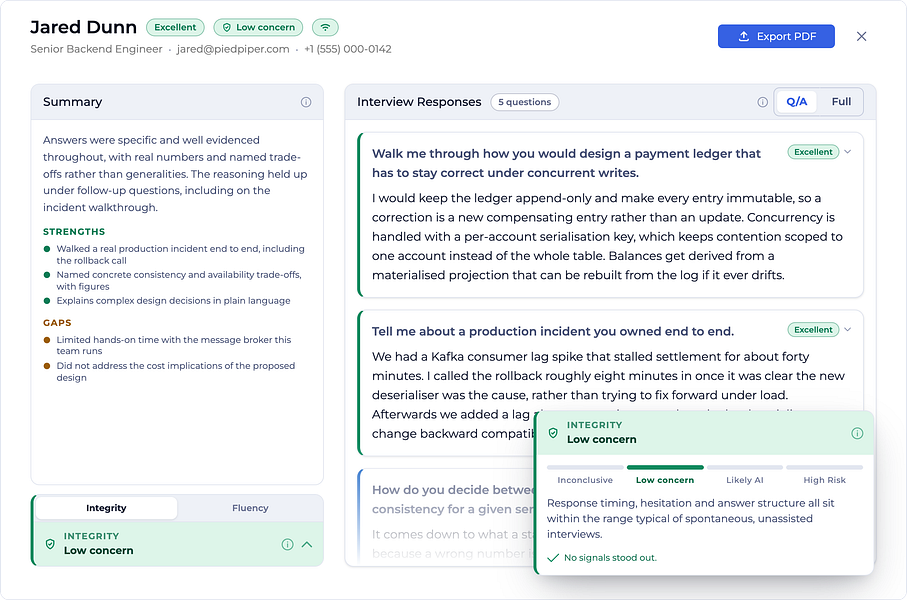The height and width of the screenshot is (600, 907).
Task: Click 'Did not address the cost implications' gap
Action: [176, 371]
